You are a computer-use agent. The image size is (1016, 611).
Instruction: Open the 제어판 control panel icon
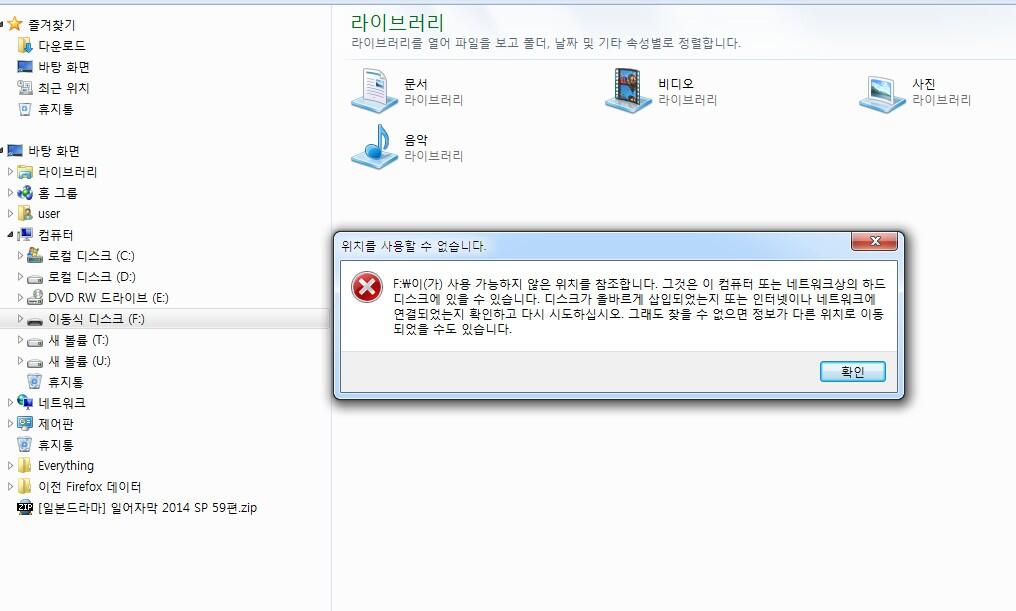pyautogui.click(x=25, y=424)
